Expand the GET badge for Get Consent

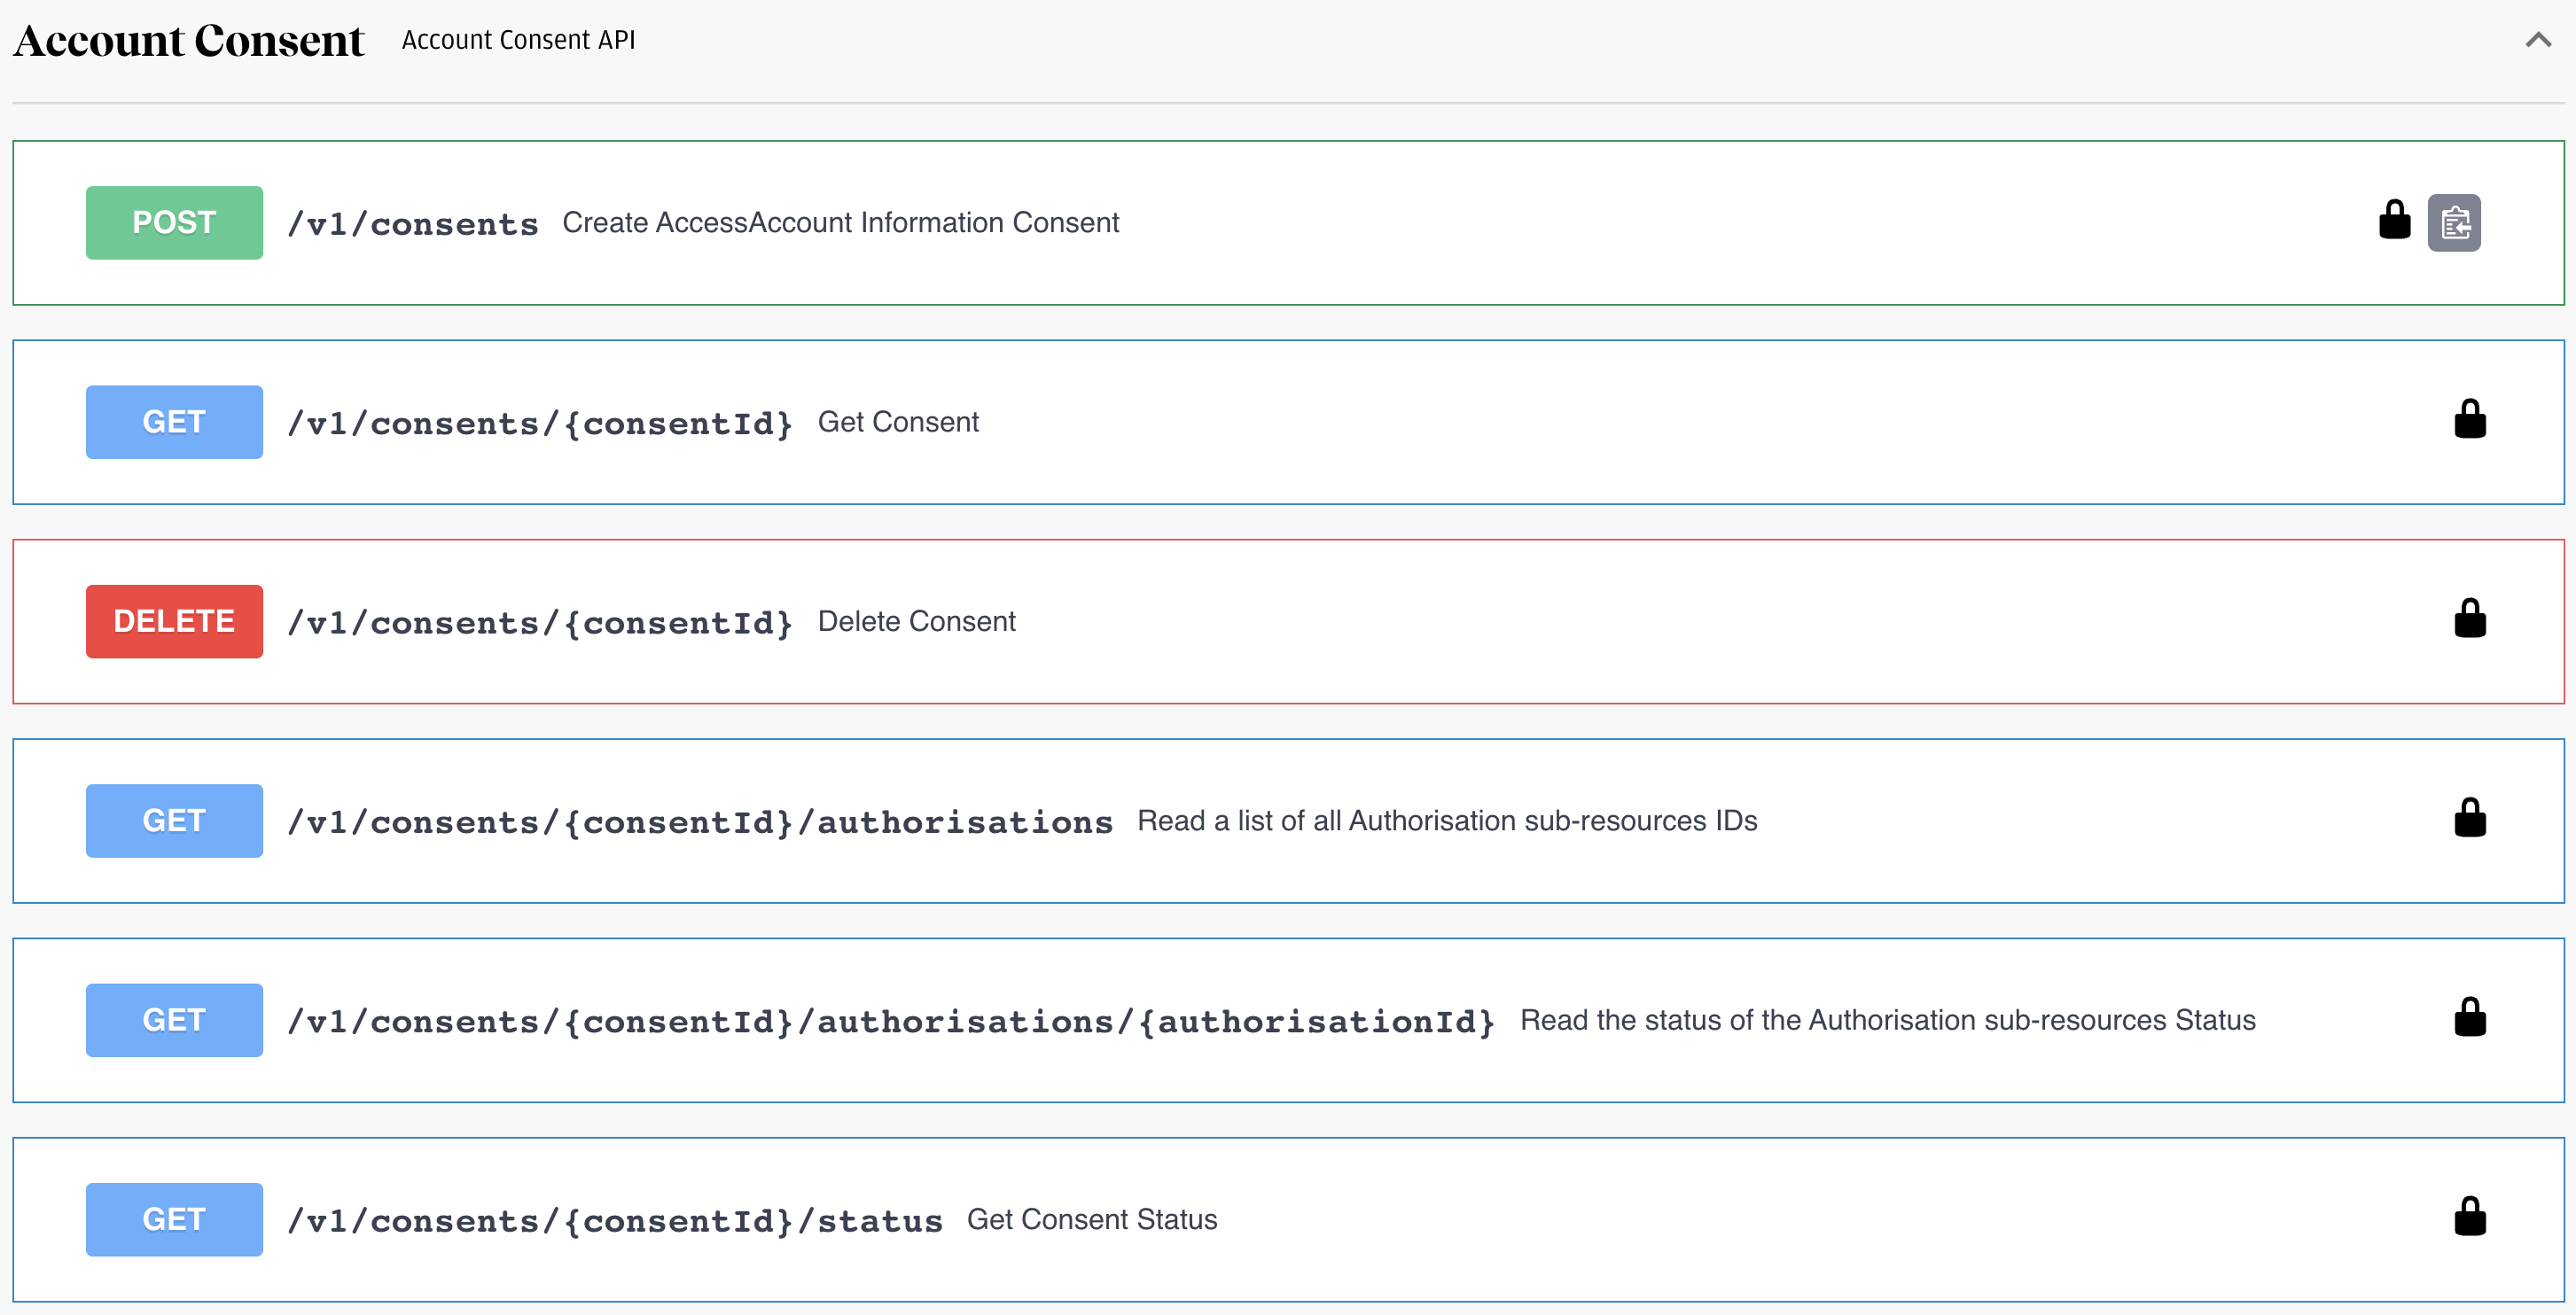coord(174,422)
